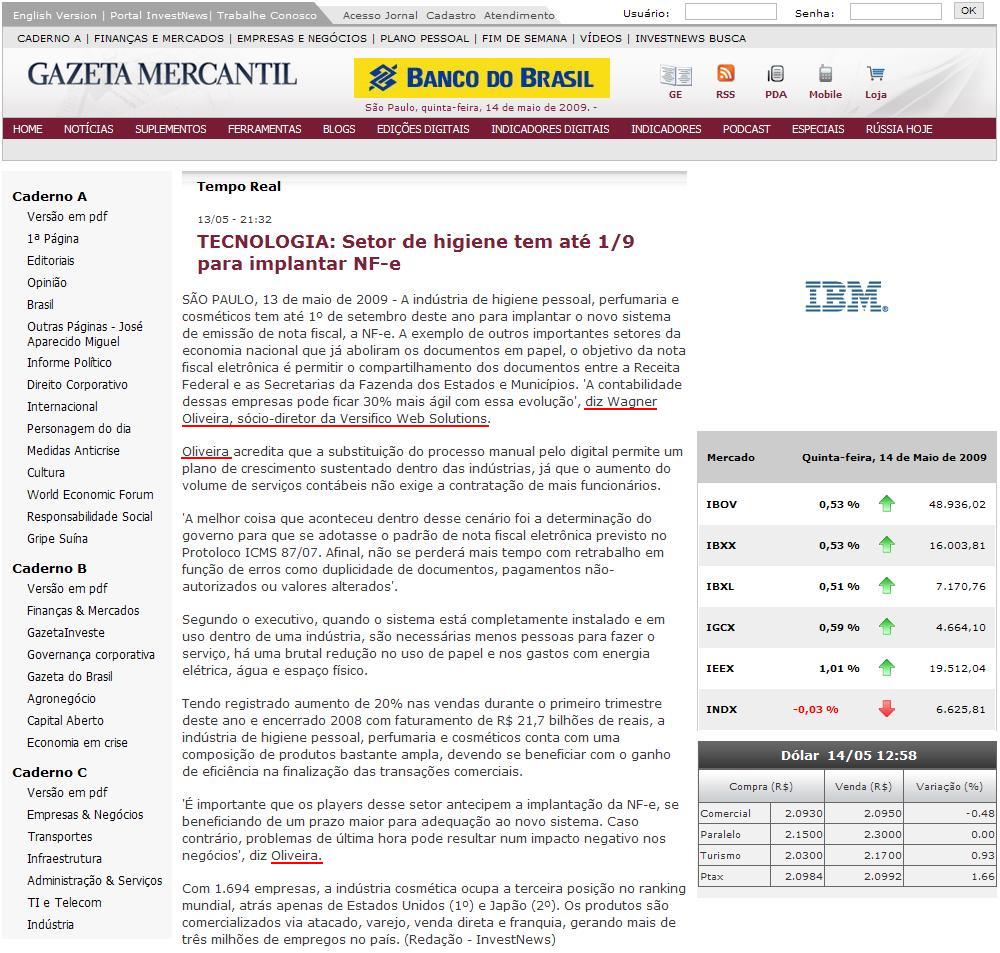Open the RSS feed icon
This screenshot has width=1000, height=953.
[x=725, y=74]
